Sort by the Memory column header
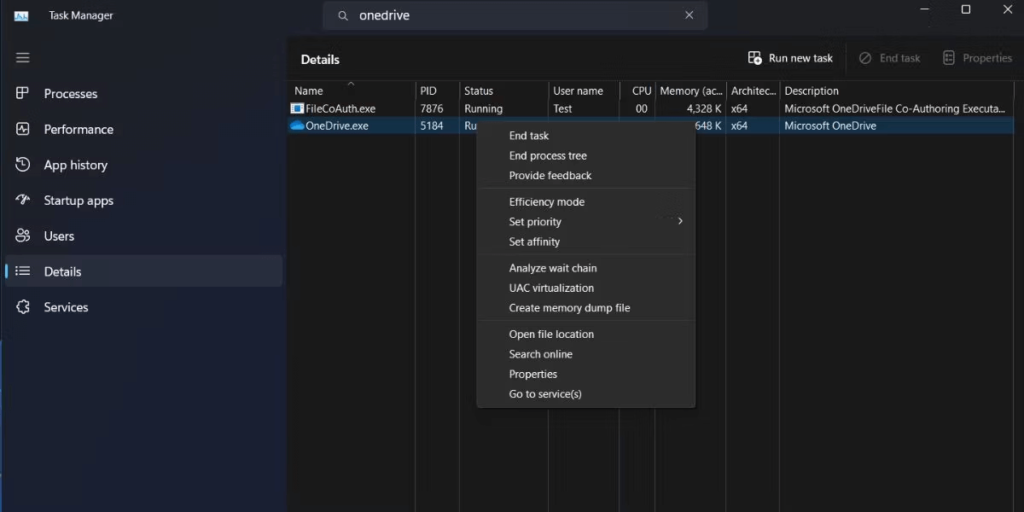 (x=690, y=91)
